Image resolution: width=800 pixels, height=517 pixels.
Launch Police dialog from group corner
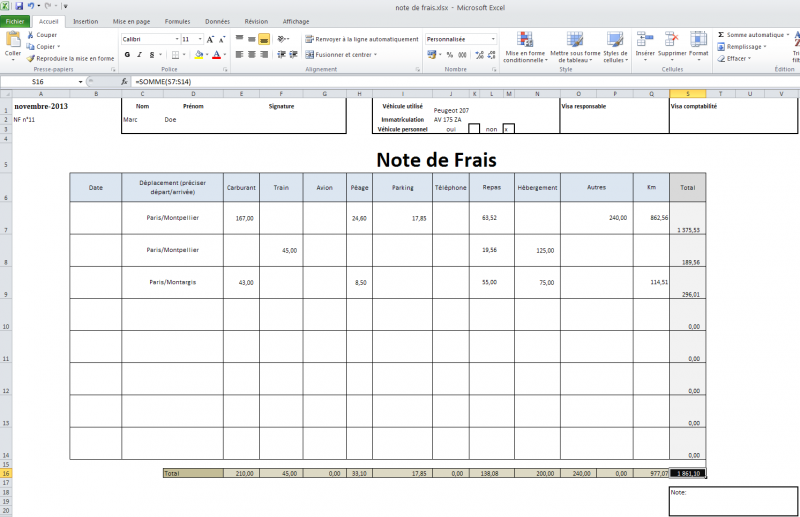(x=225, y=69)
